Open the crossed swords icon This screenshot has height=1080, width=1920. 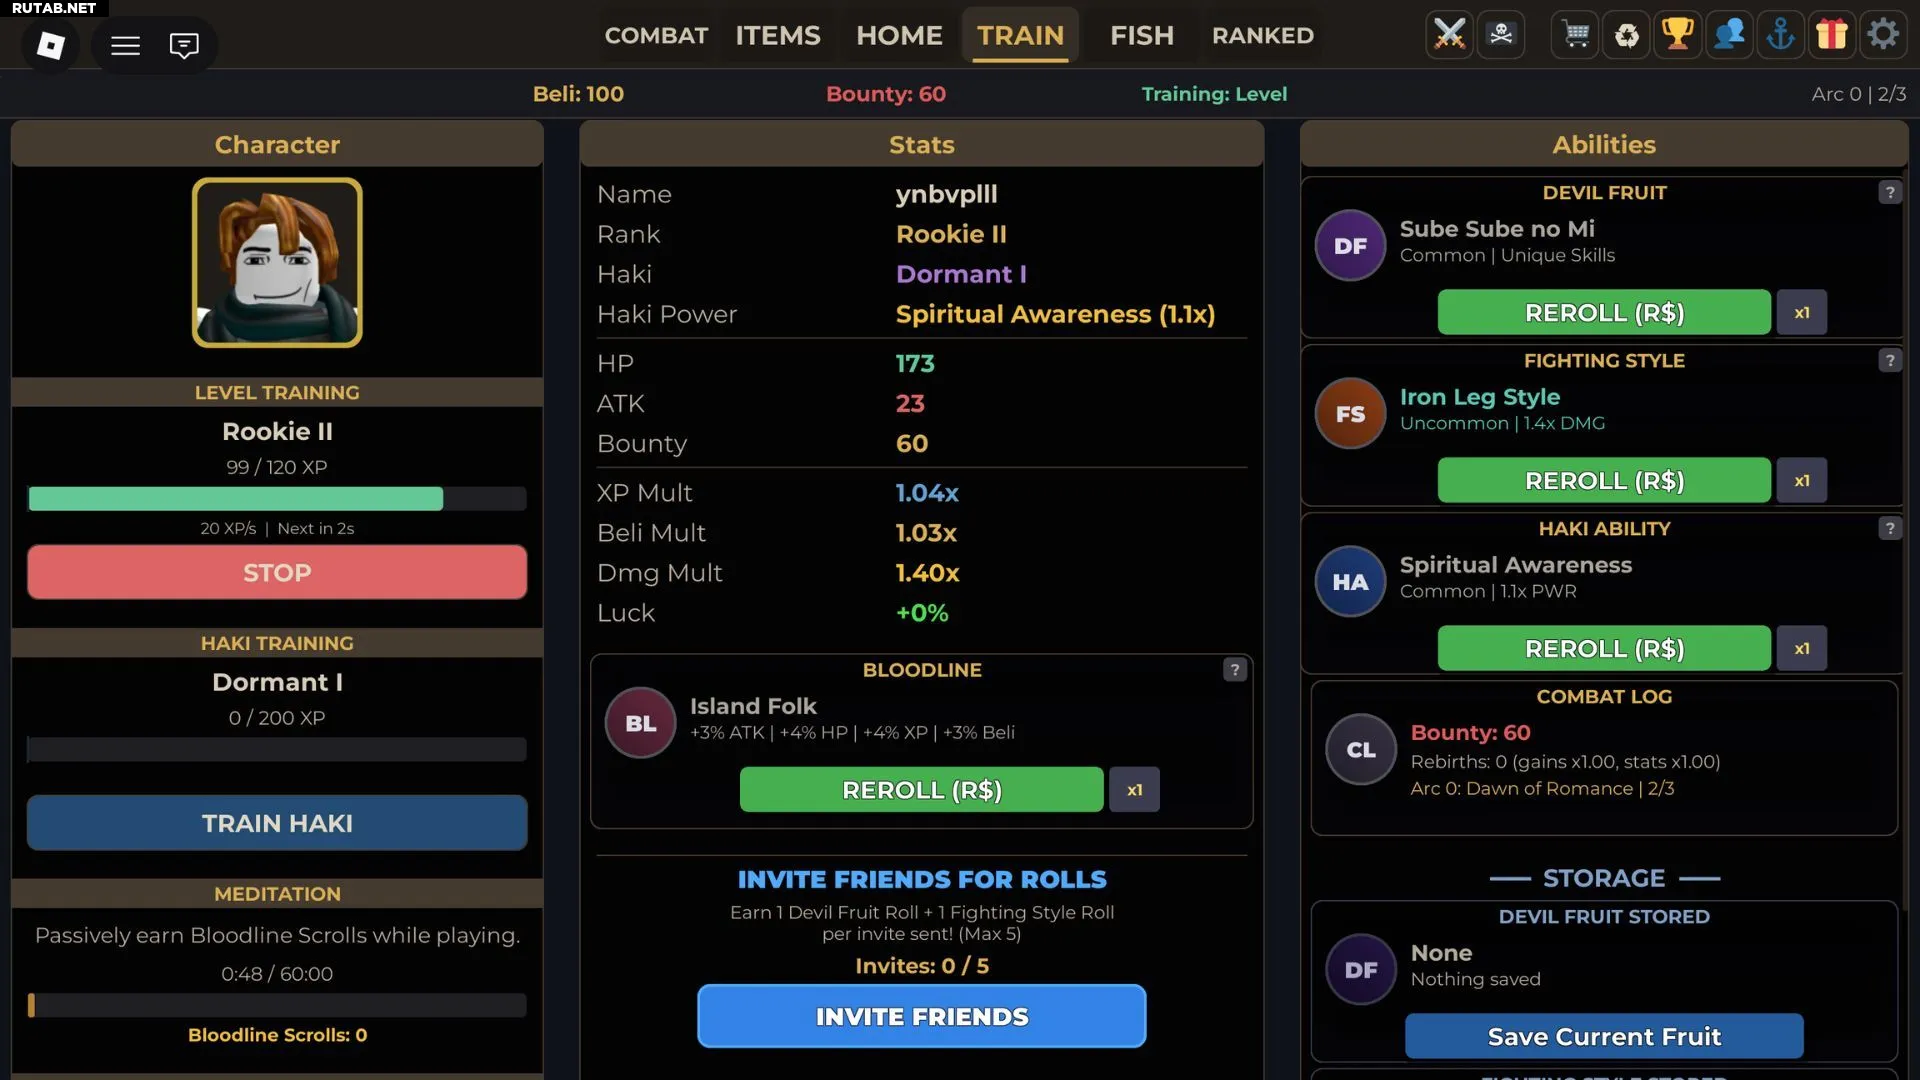click(1449, 35)
